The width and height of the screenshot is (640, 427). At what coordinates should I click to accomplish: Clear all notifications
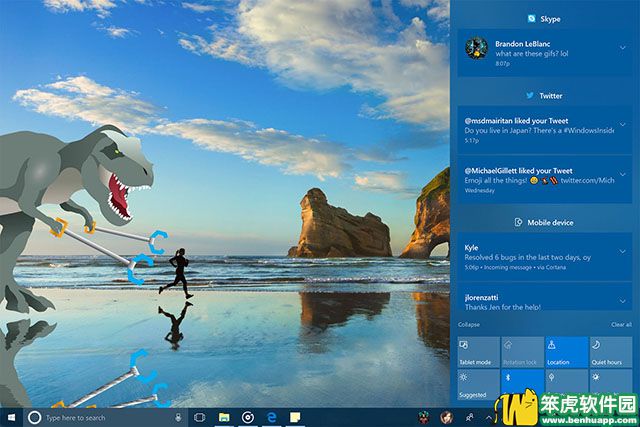click(621, 325)
